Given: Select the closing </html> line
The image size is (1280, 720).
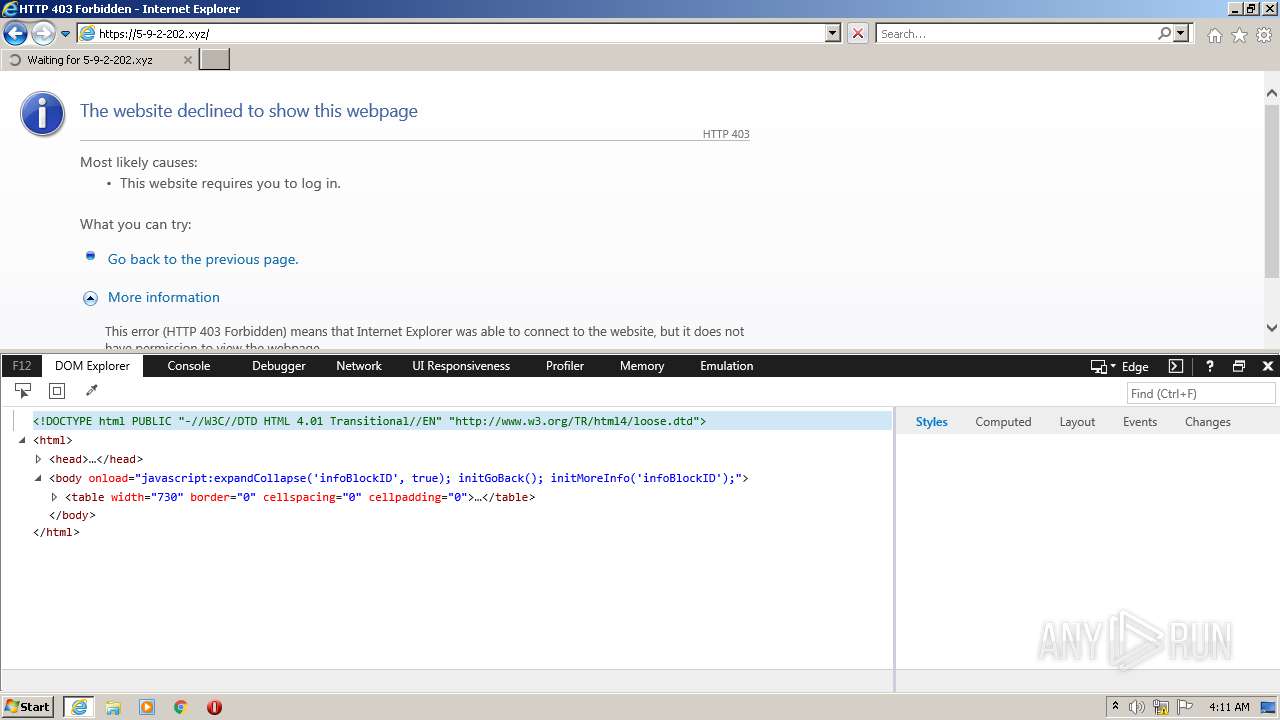Looking at the screenshot, I should 56,533.
